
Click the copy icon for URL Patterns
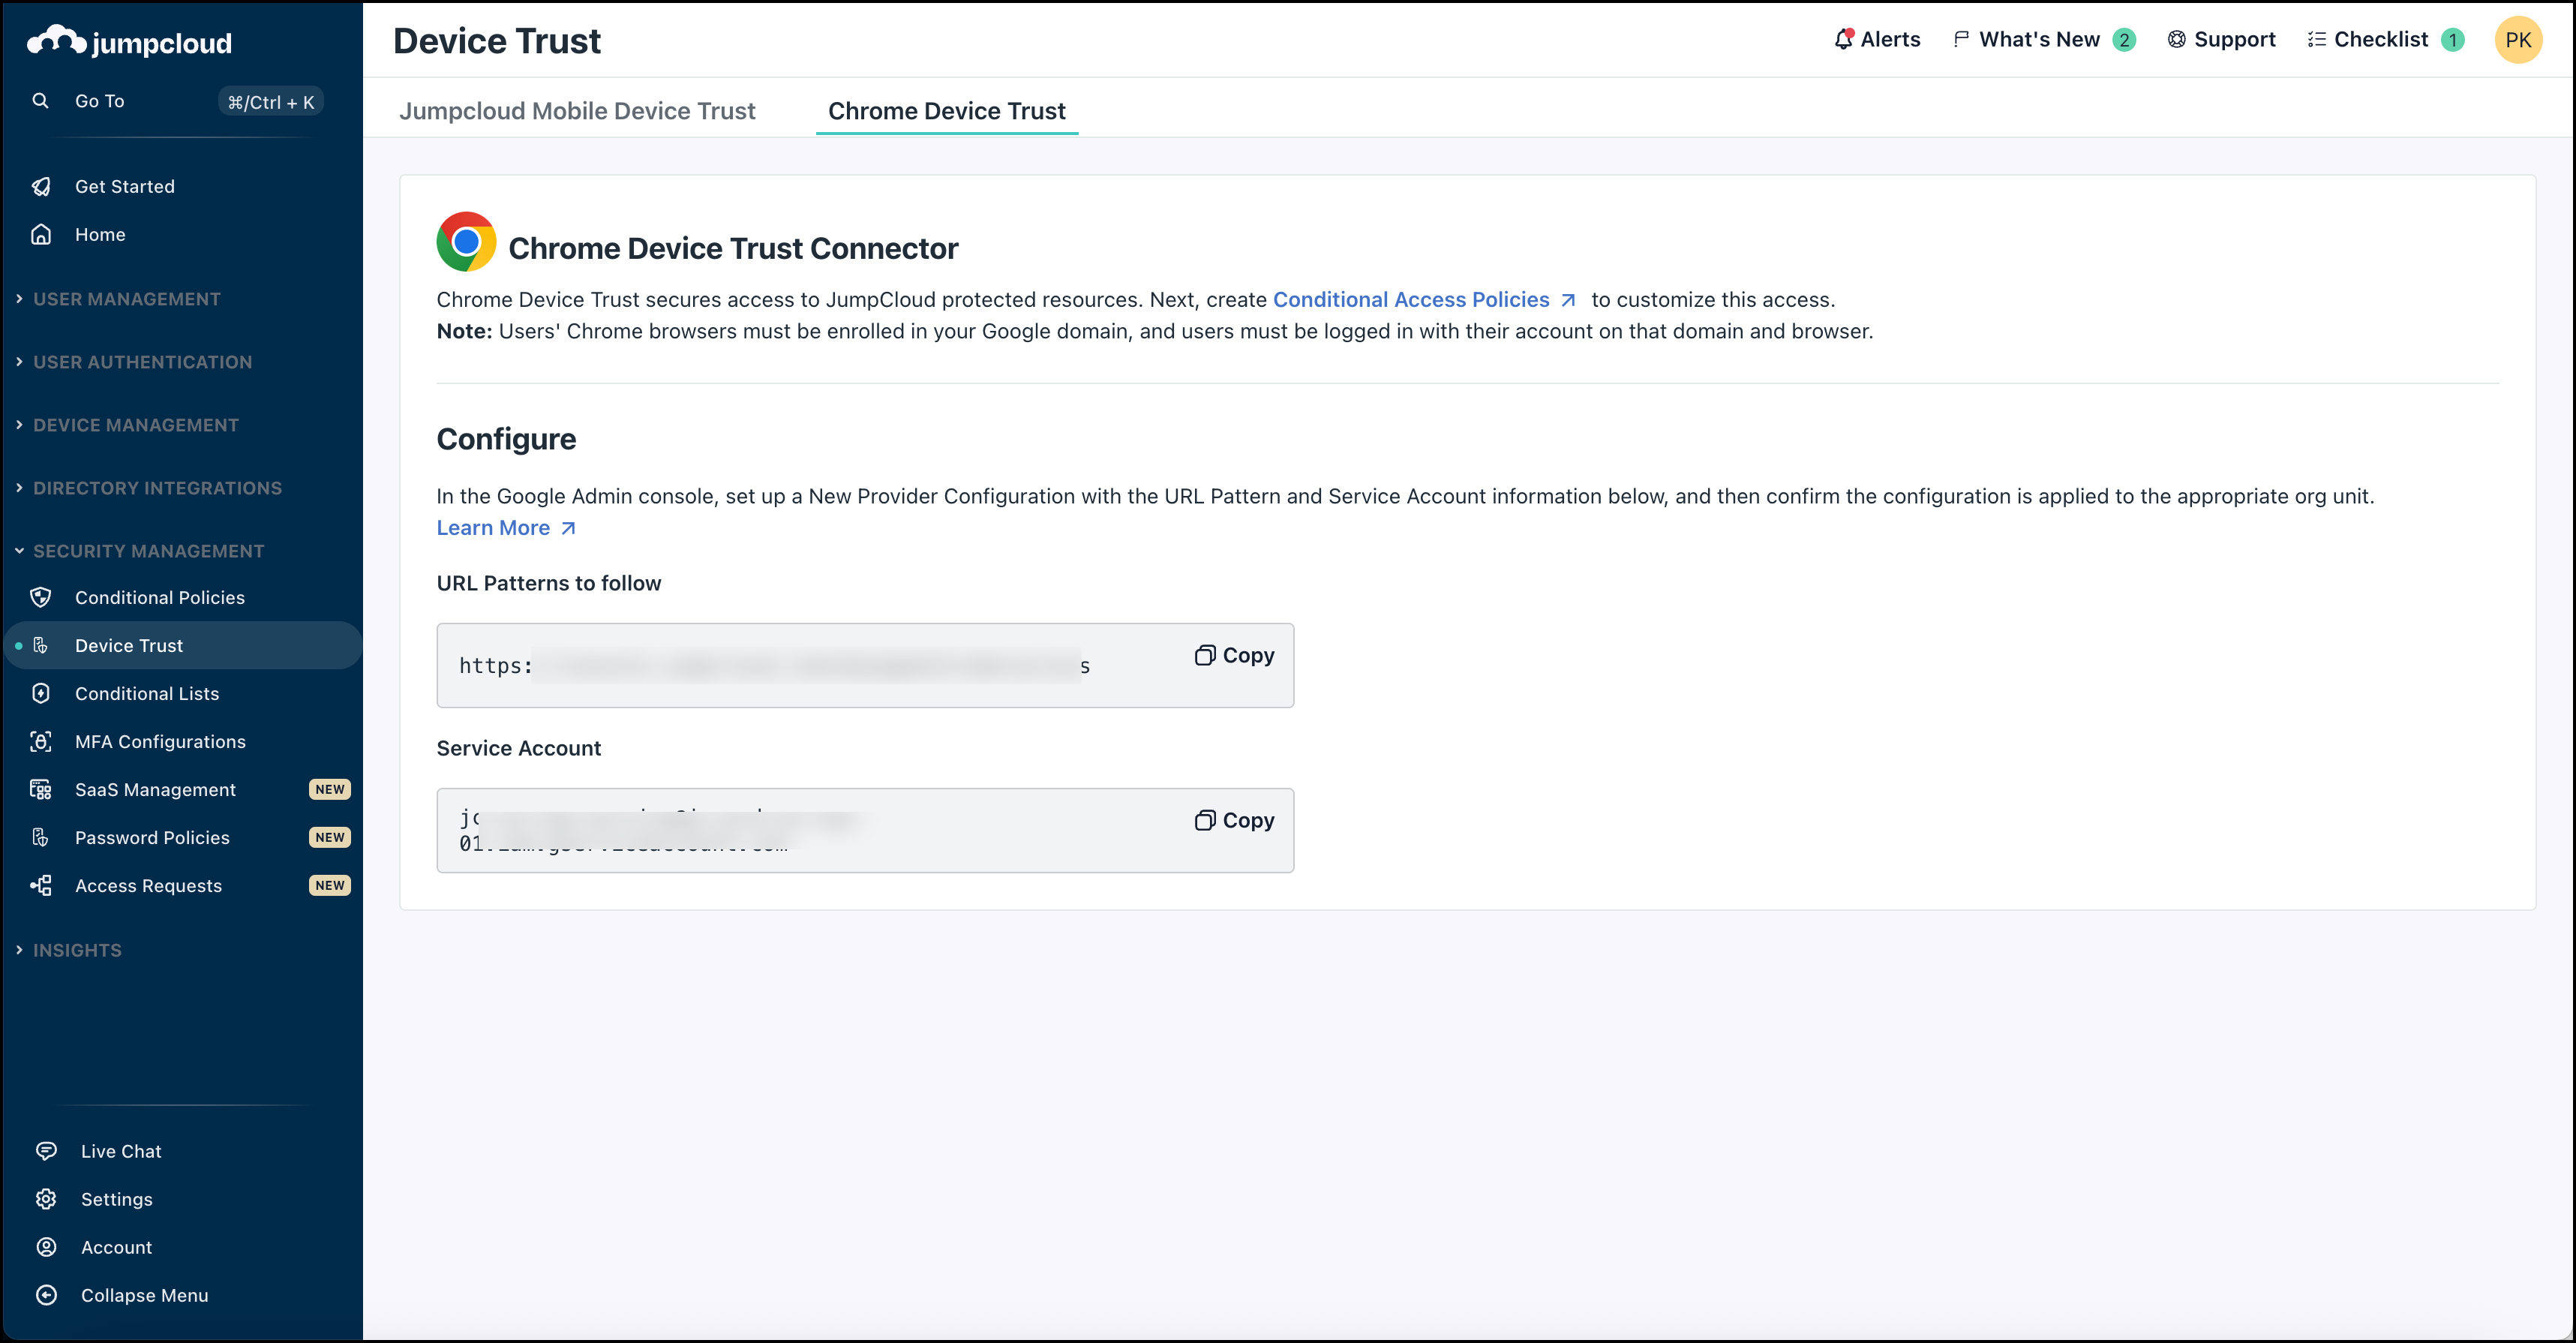click(x=1205, y=655)
